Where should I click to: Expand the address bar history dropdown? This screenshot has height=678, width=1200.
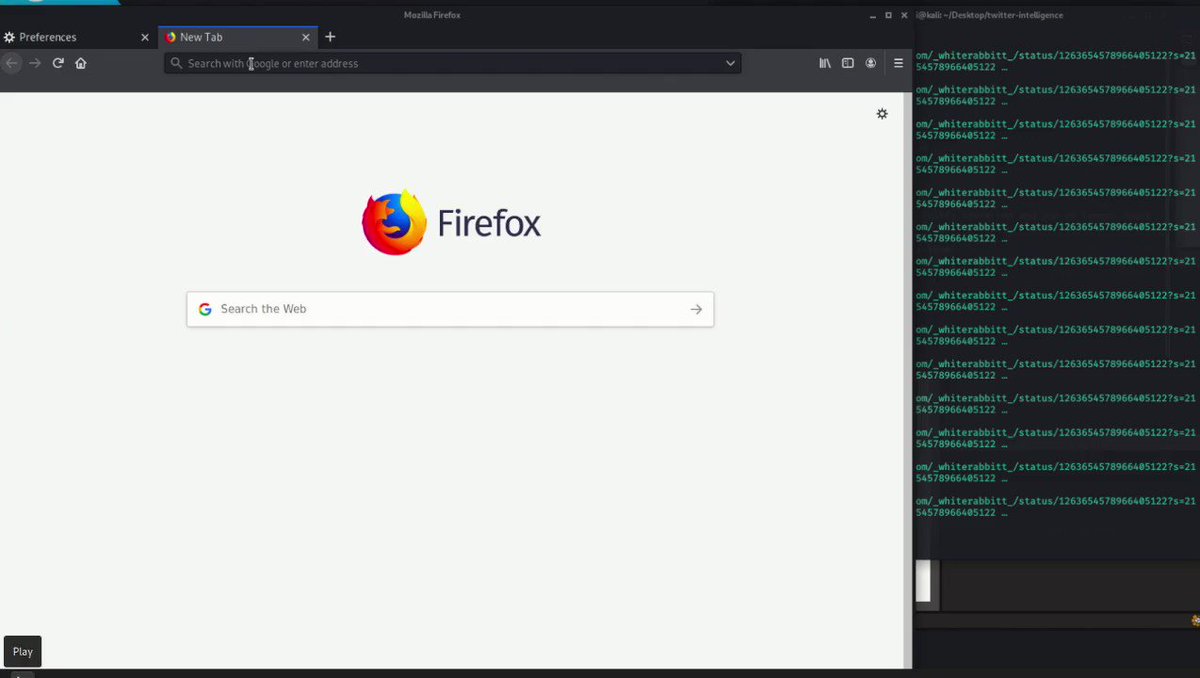[x=730, y=63]
